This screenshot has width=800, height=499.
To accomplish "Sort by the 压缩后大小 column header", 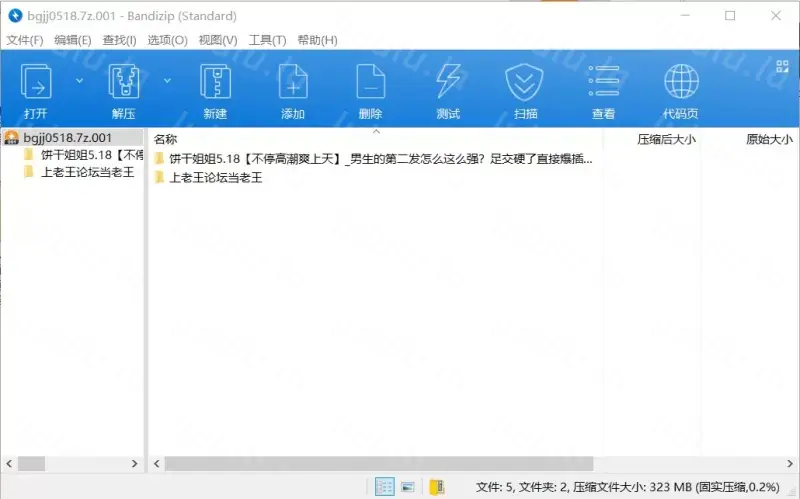I will tap(666, 139).
